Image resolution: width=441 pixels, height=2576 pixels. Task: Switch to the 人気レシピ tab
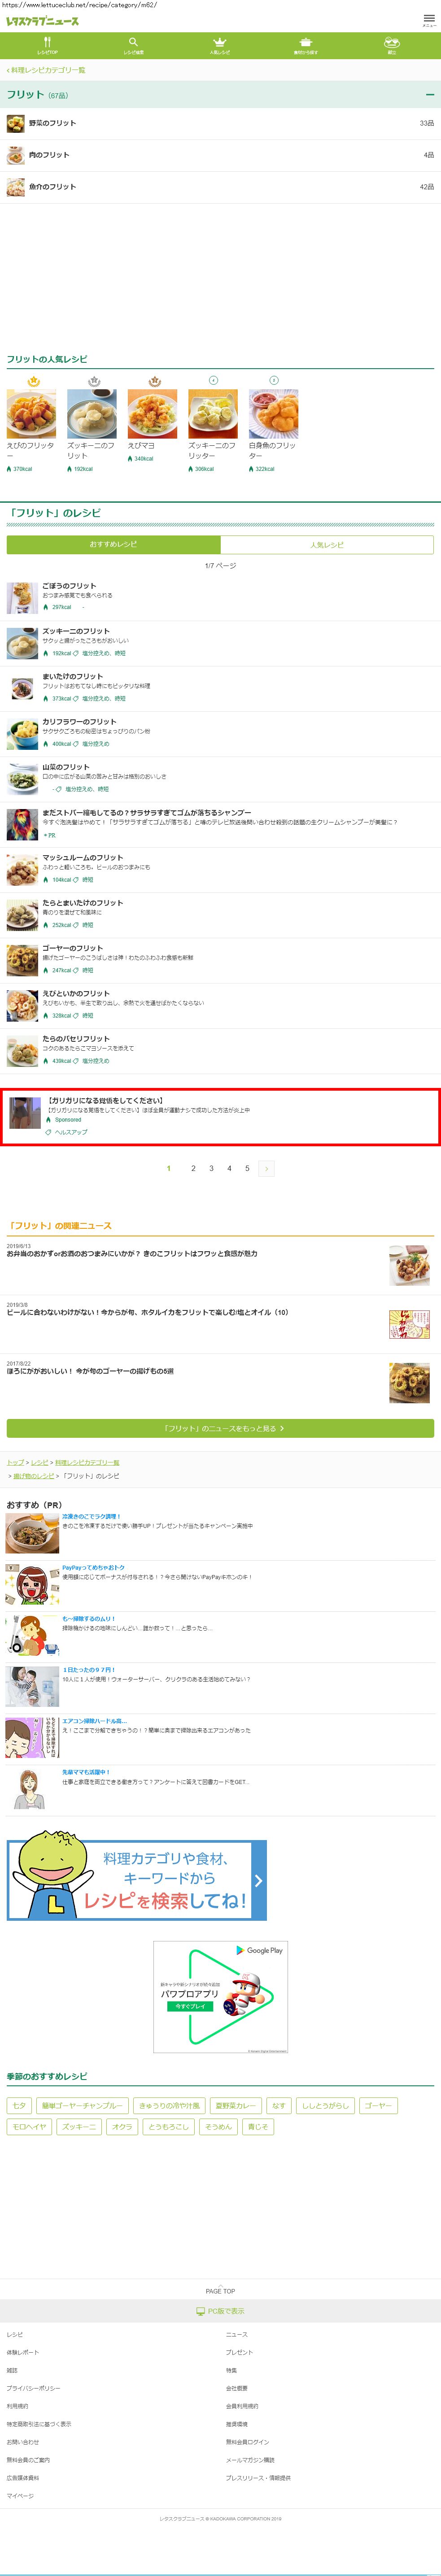click(327, 545)
